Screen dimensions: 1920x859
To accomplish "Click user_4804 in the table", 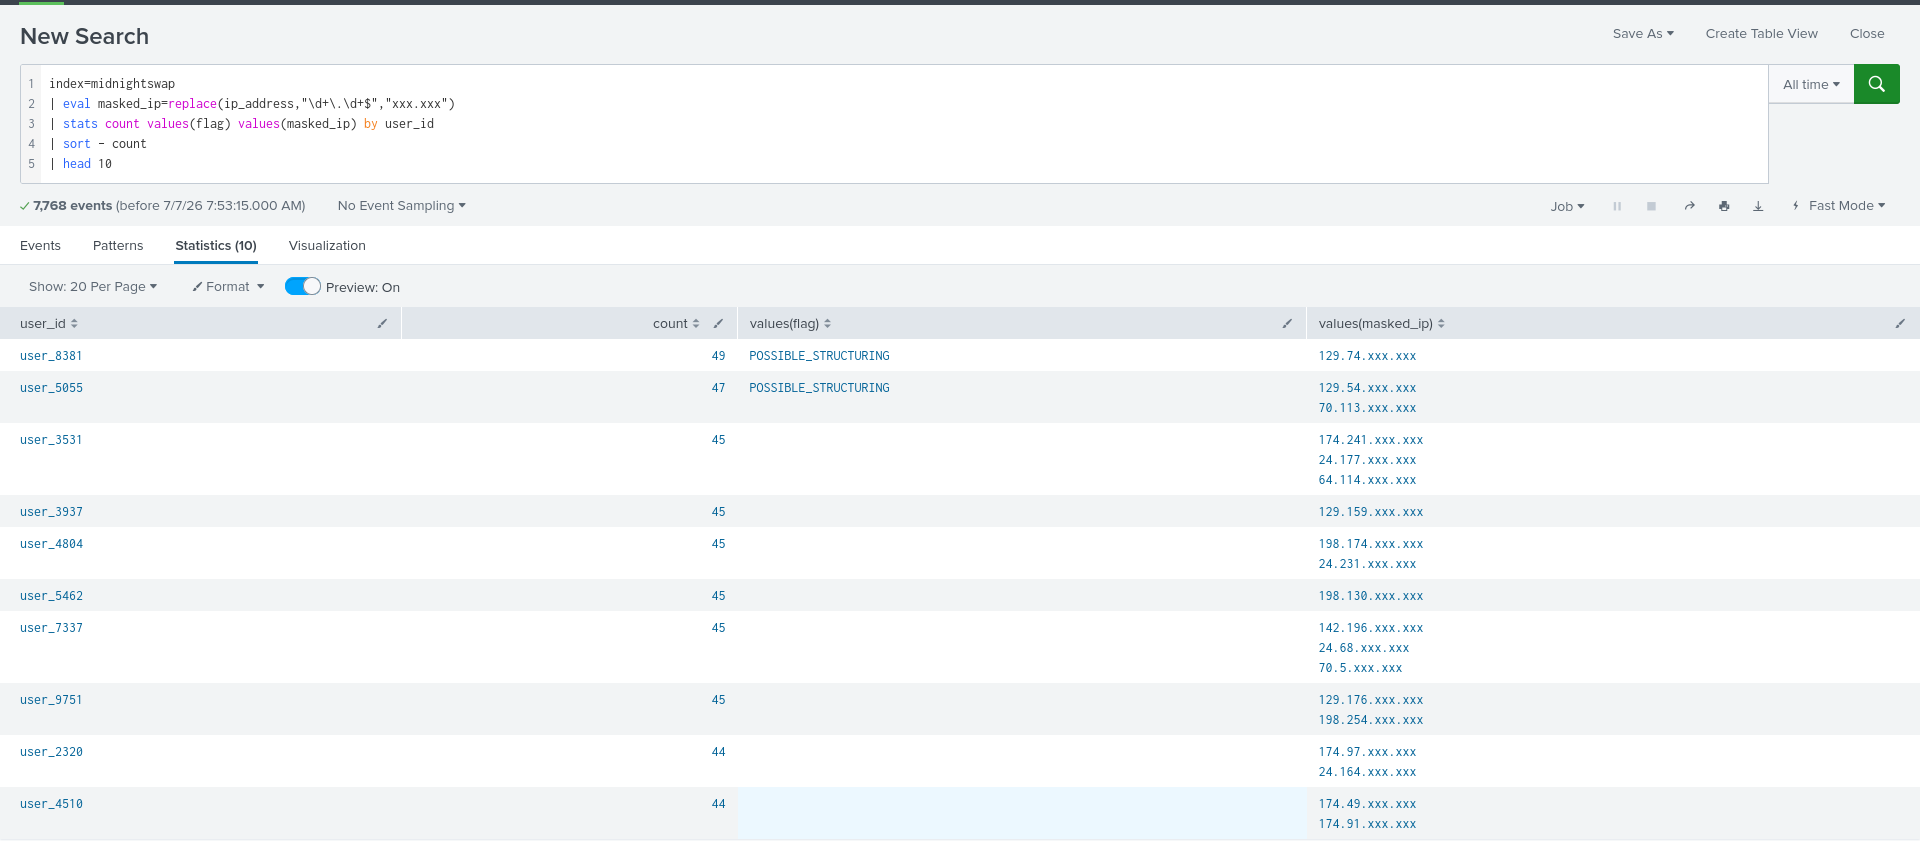I will [x=51, y=544].
